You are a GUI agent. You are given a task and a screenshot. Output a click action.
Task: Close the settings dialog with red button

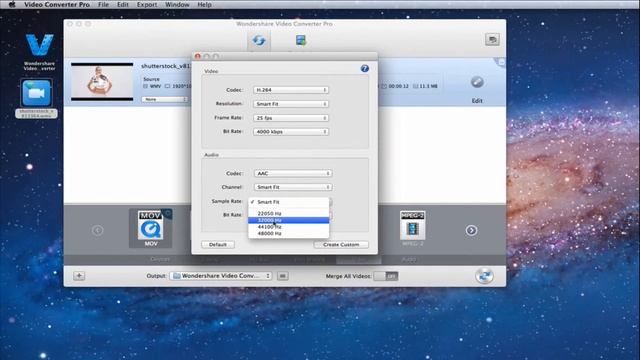pos(198,56)
